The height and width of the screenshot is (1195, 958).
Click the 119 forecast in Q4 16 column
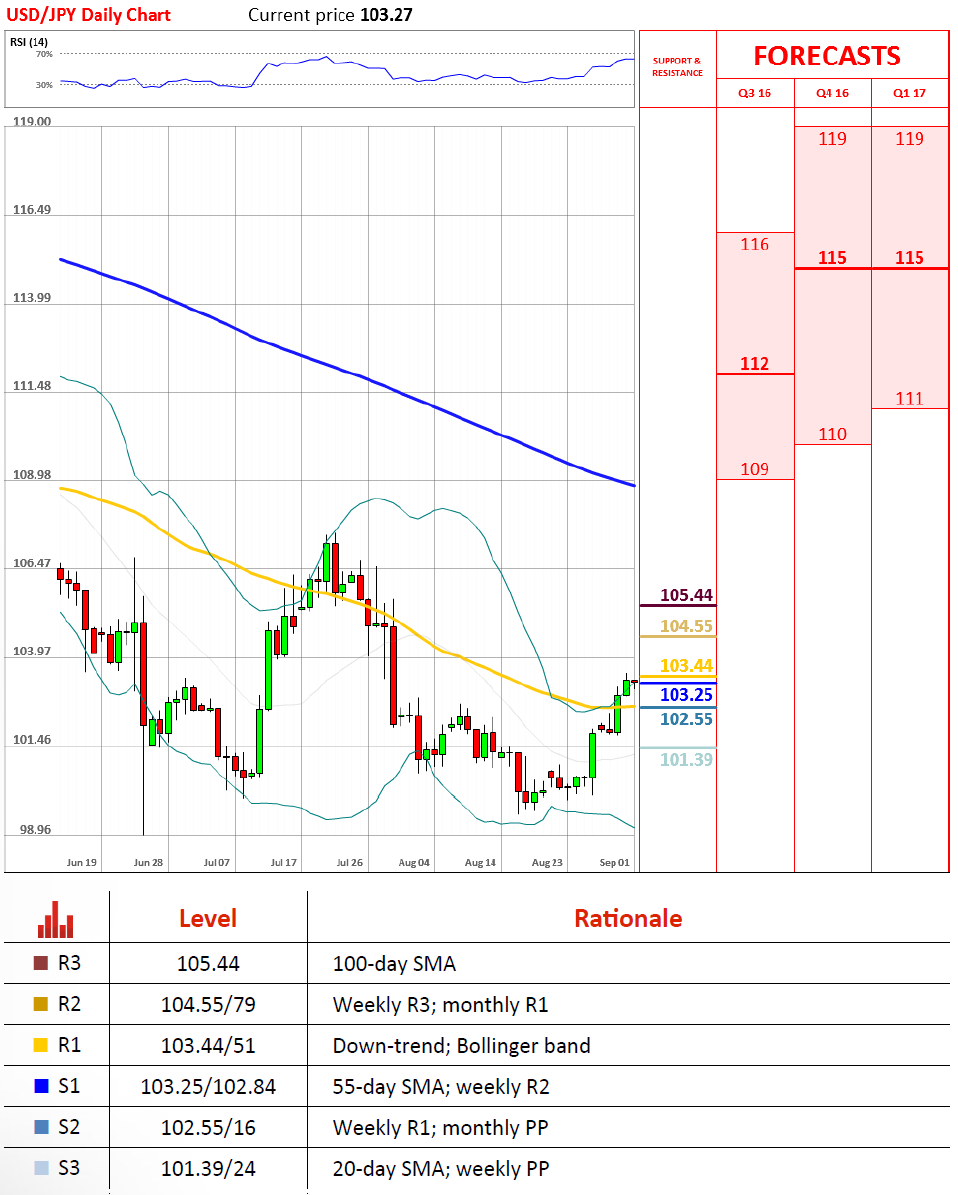[x=832, y=139]
